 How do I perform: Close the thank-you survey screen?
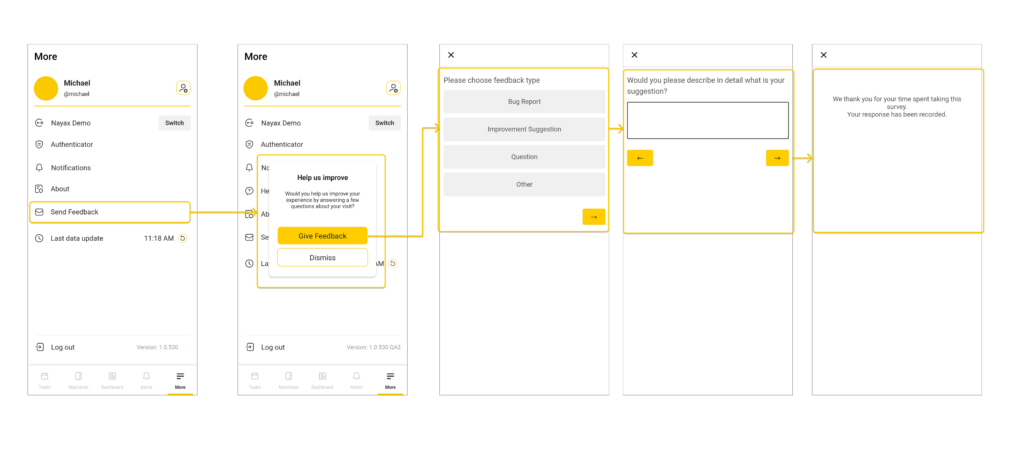(824, 56)
